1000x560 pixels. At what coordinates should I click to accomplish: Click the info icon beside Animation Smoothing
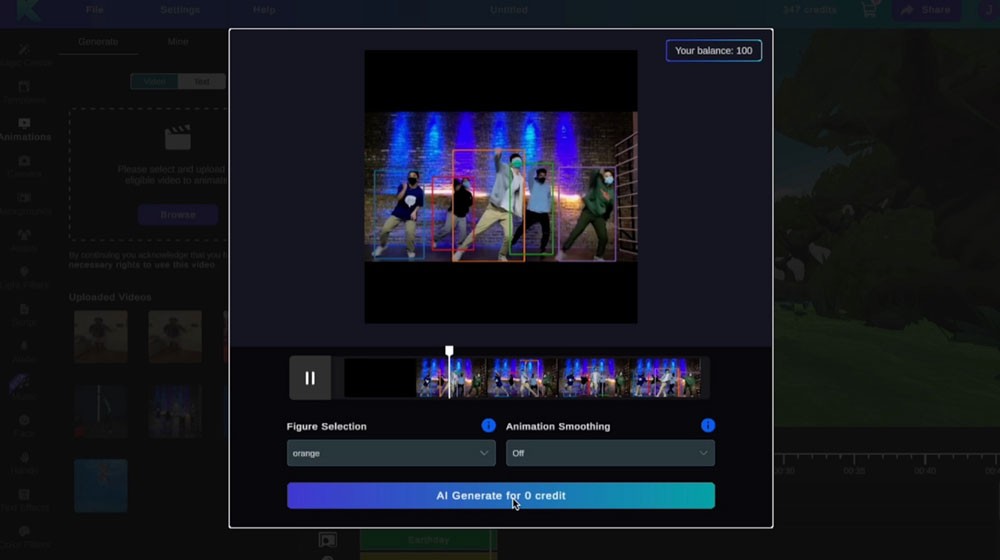[708, 425]
